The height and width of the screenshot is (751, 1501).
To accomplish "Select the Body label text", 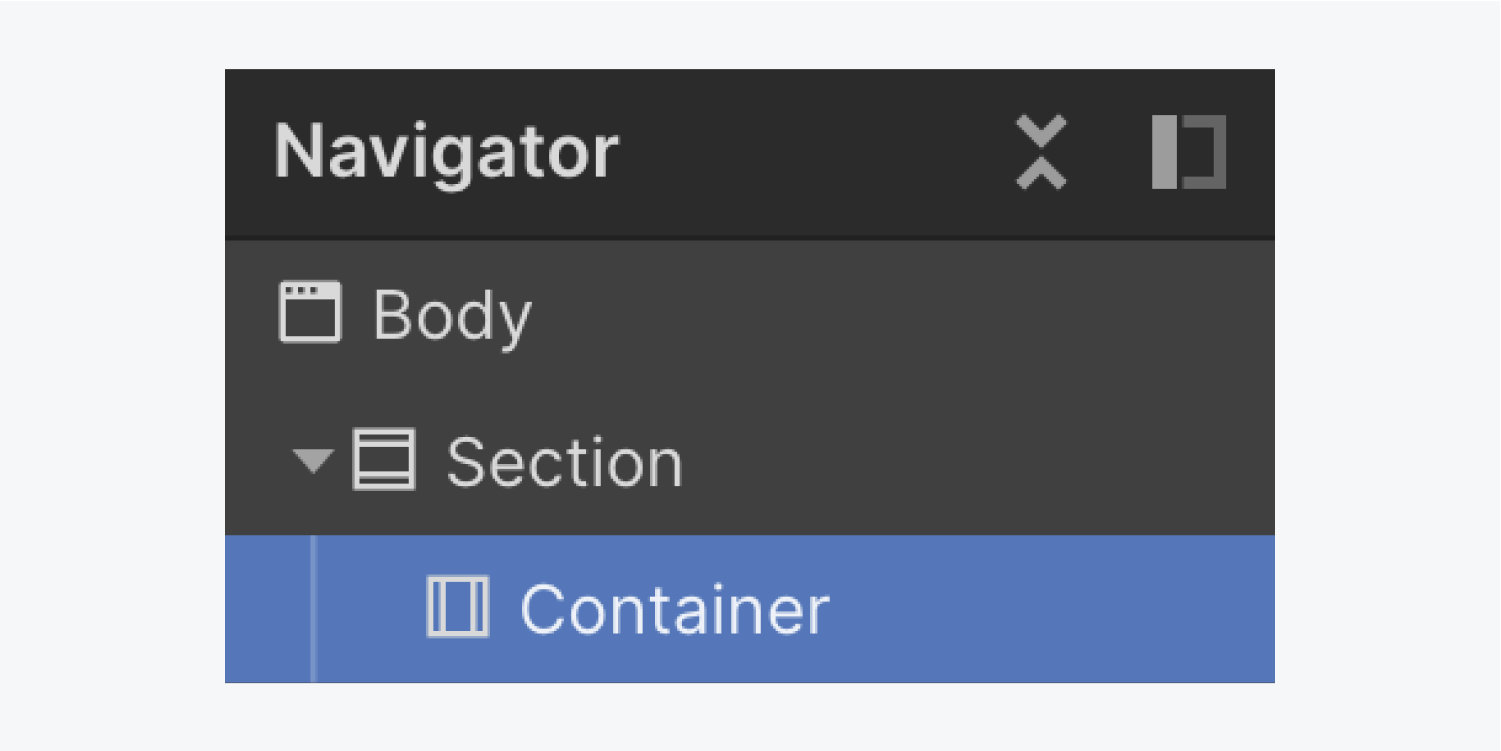I will click(452, 316).
